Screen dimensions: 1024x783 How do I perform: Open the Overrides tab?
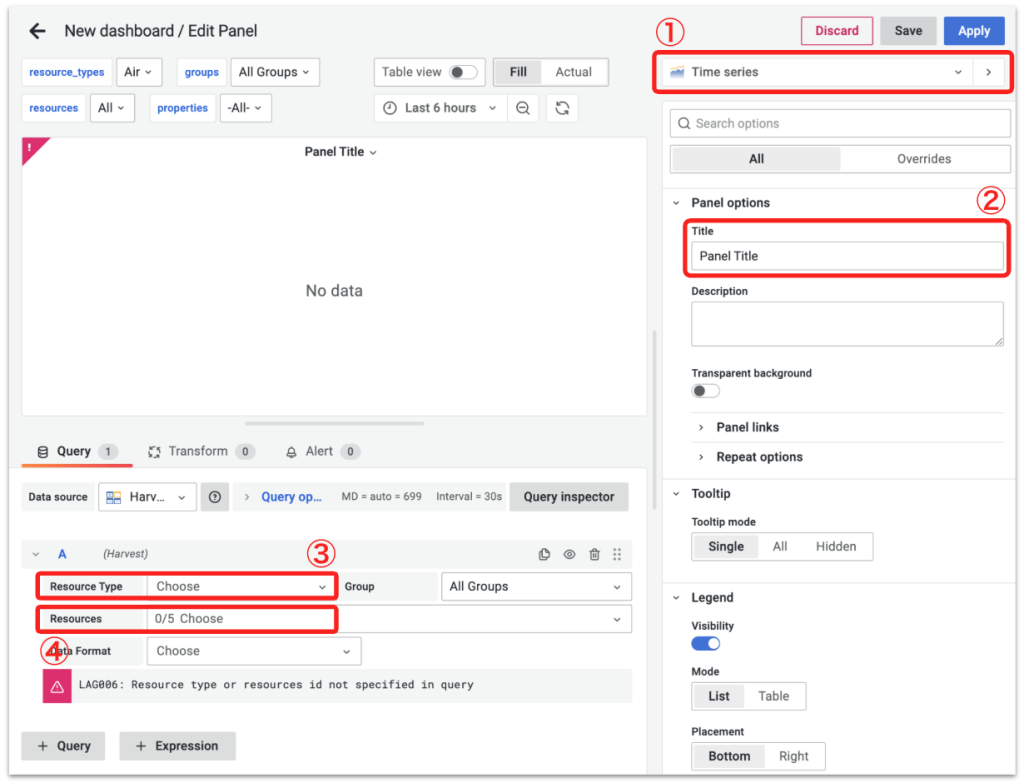tap(924, 159)
